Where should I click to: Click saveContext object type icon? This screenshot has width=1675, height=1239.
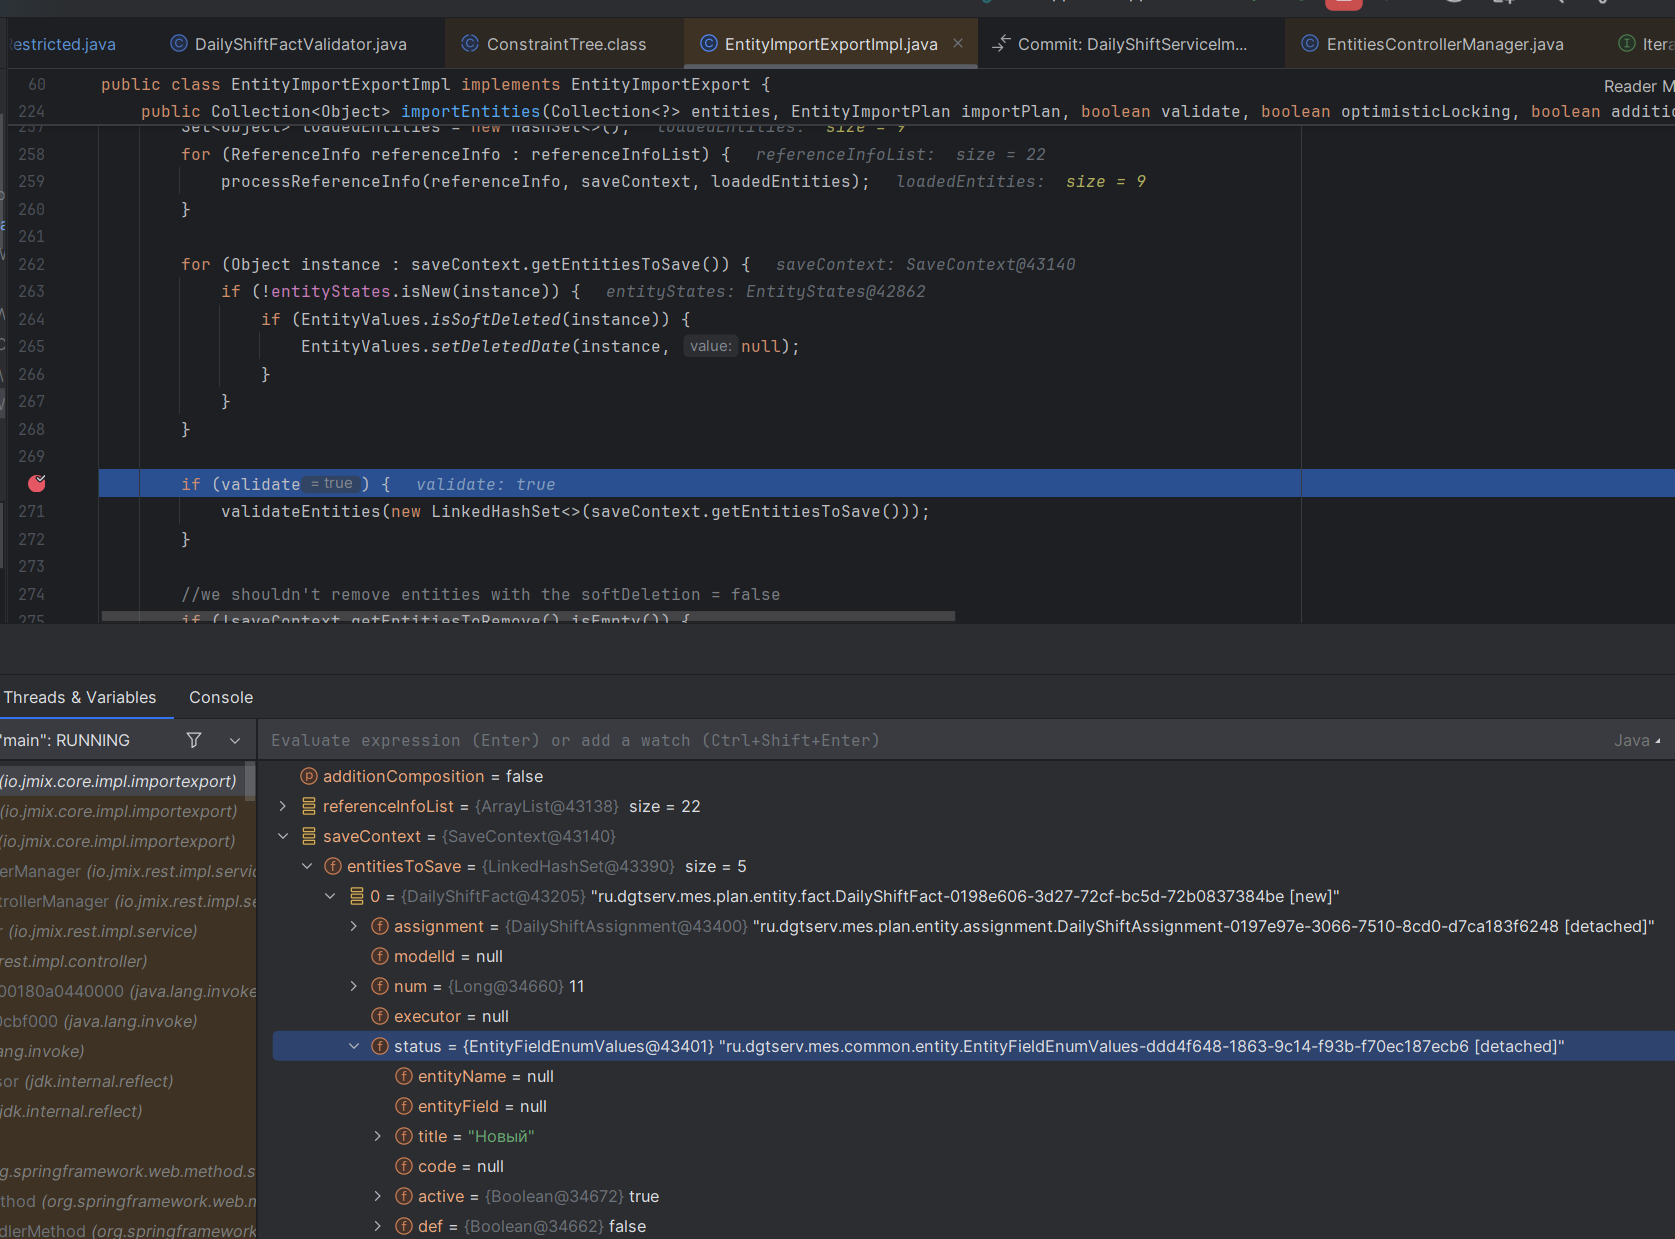[309, 836]
